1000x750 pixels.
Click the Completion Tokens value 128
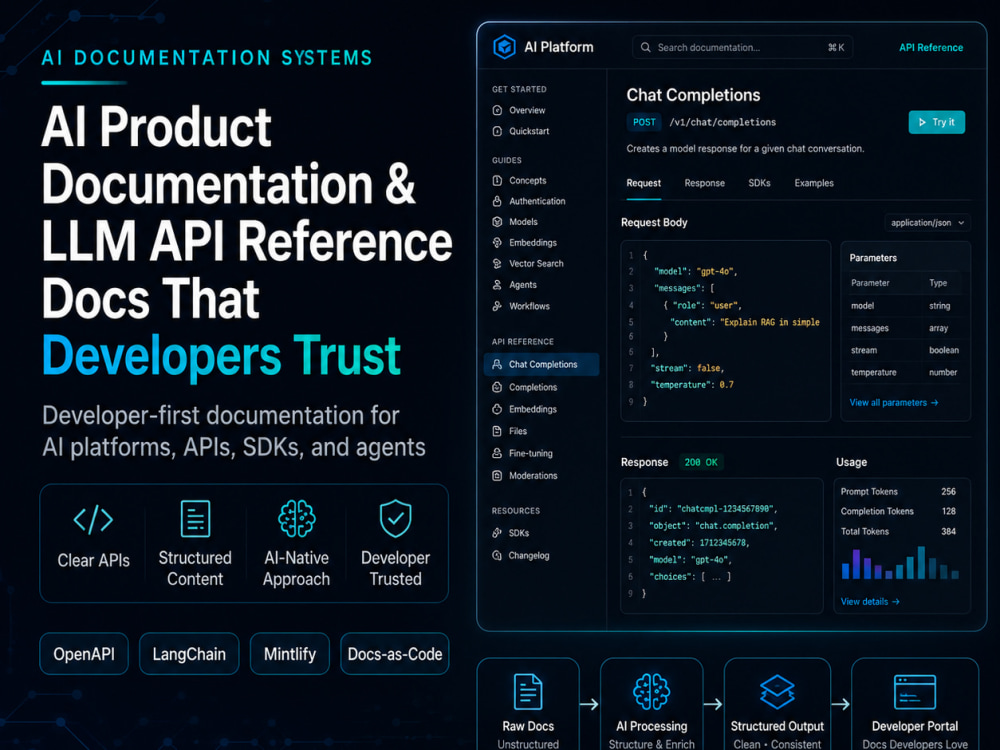click(x=948, y=511)
